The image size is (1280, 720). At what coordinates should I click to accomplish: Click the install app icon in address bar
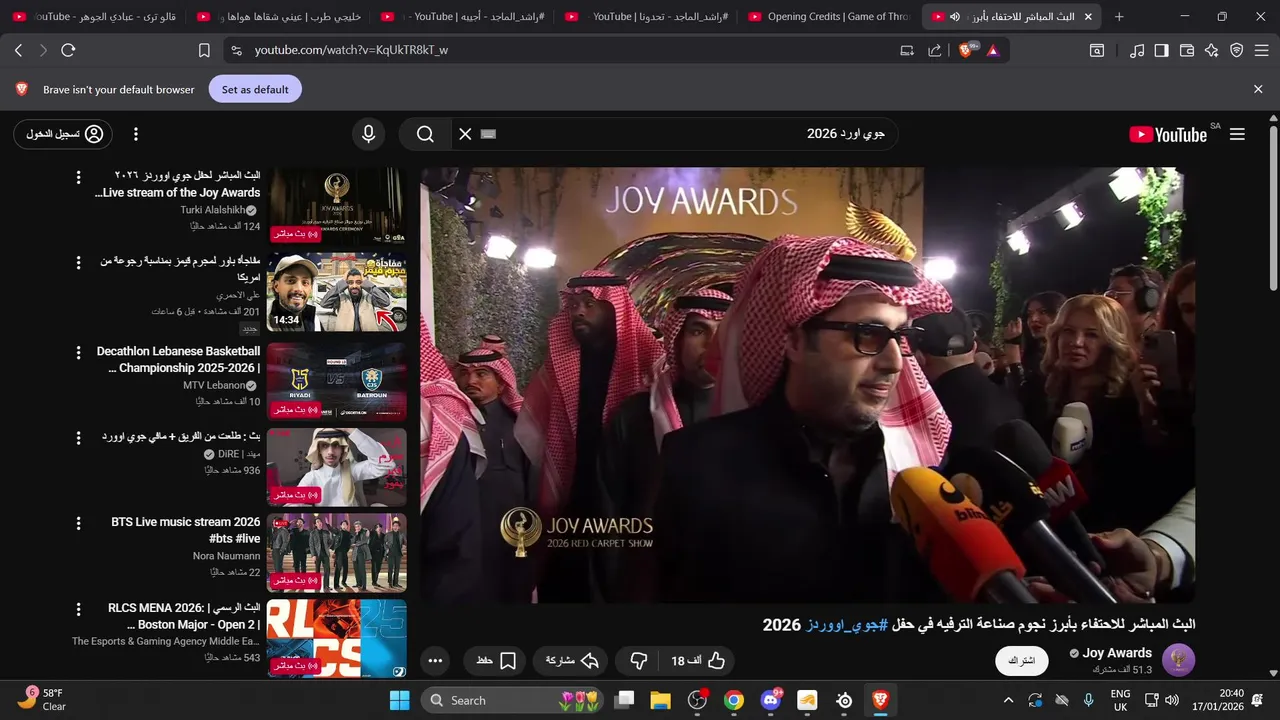[907, 50]
